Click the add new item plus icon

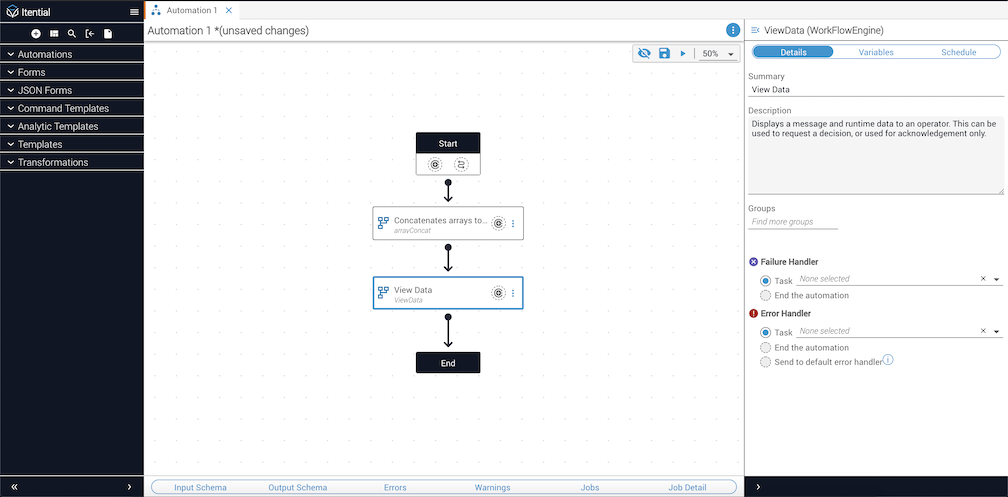(36, 33)
